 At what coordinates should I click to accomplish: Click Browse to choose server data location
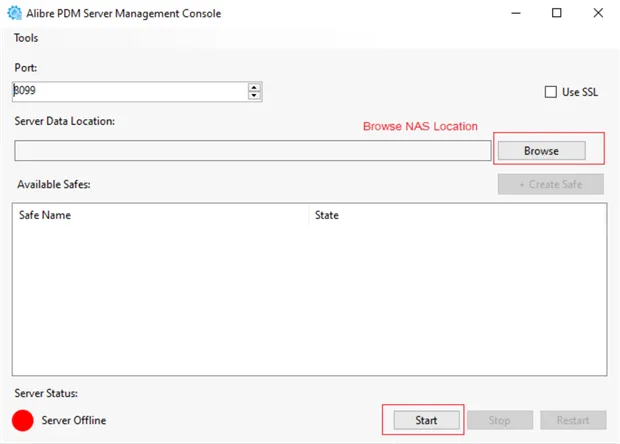coord(541,151)
